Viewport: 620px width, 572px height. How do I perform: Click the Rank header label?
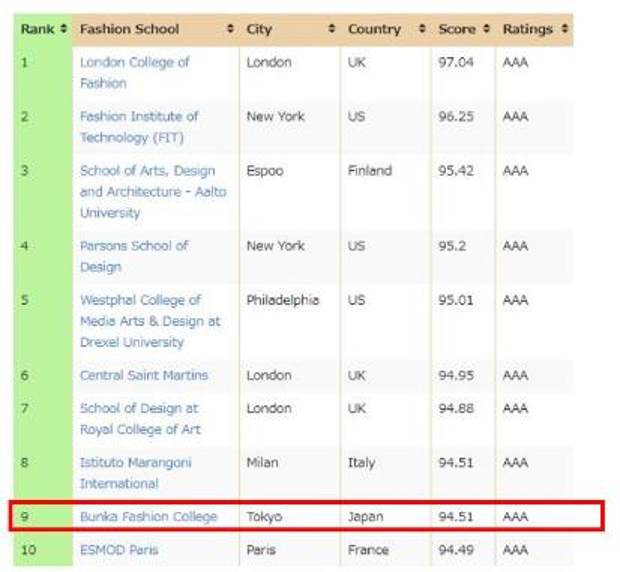tap(38, 29)
